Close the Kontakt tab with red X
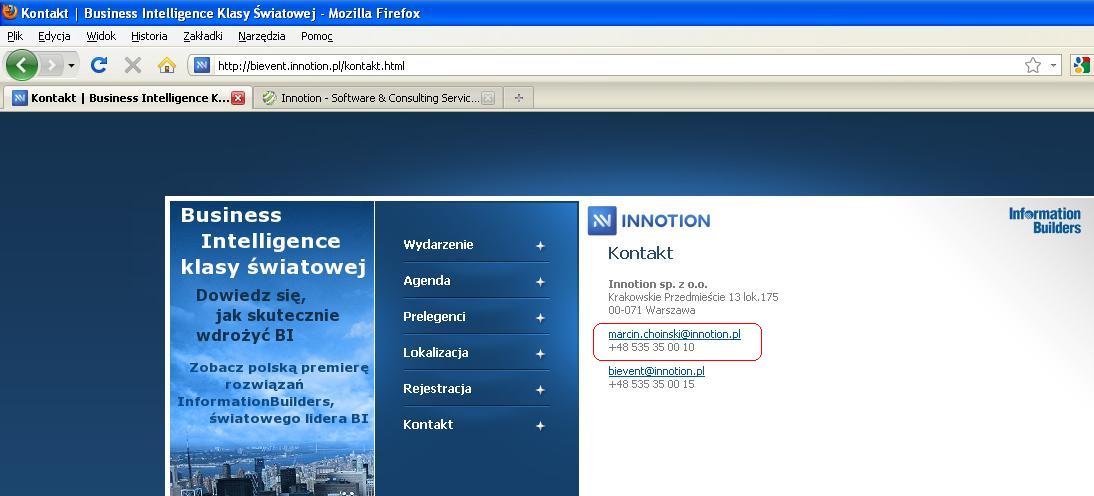Image resolution: width=1094 pixels, height=496 pixels. 238,98
